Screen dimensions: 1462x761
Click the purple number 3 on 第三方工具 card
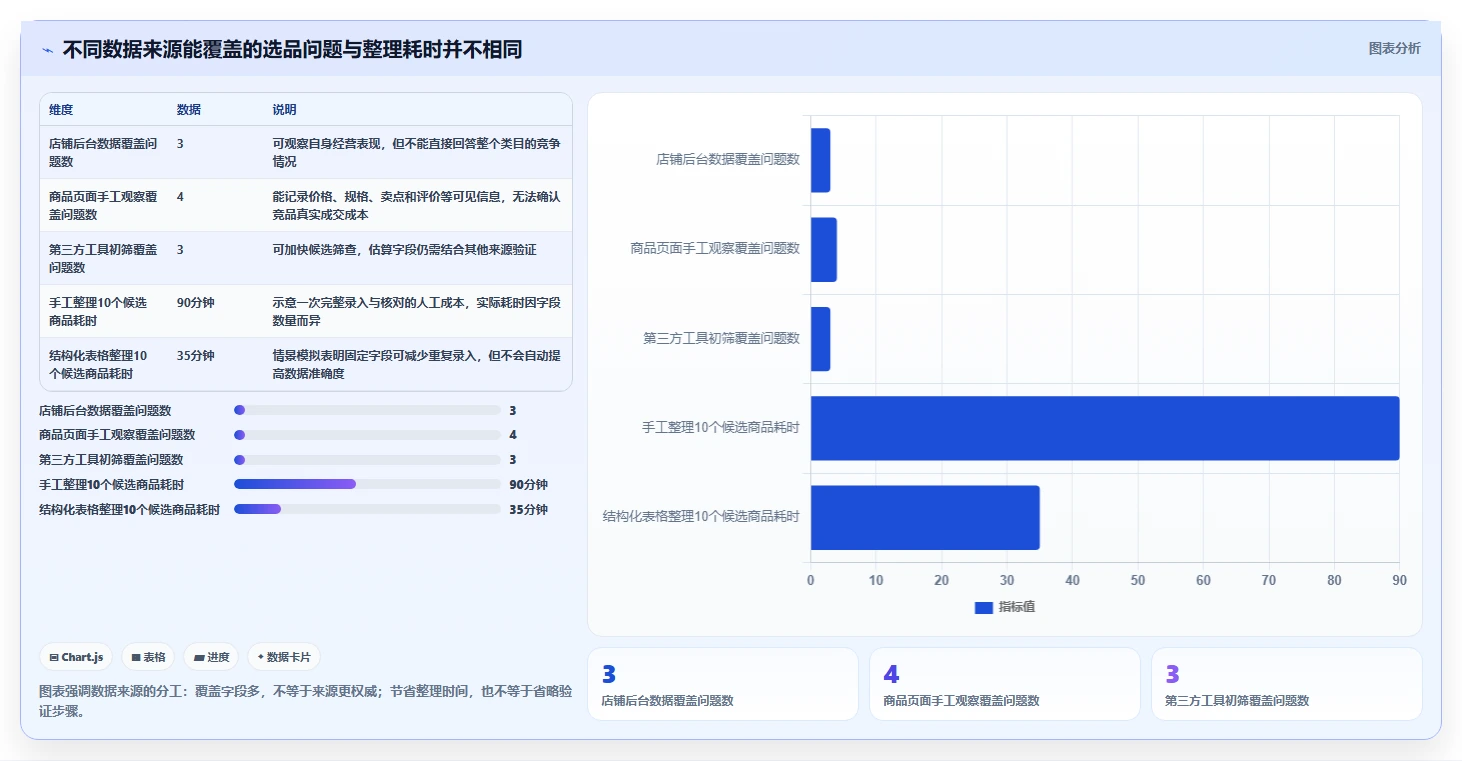pos(1173,675)
